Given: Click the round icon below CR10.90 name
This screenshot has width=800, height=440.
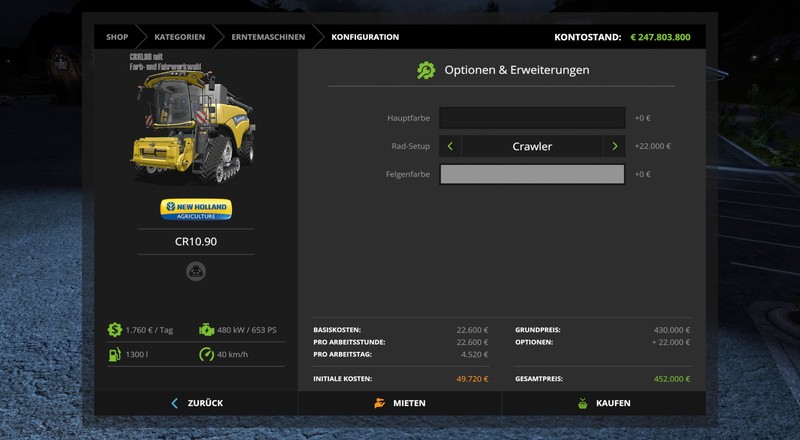Looking at the screenshot, I should coord(196,271).
